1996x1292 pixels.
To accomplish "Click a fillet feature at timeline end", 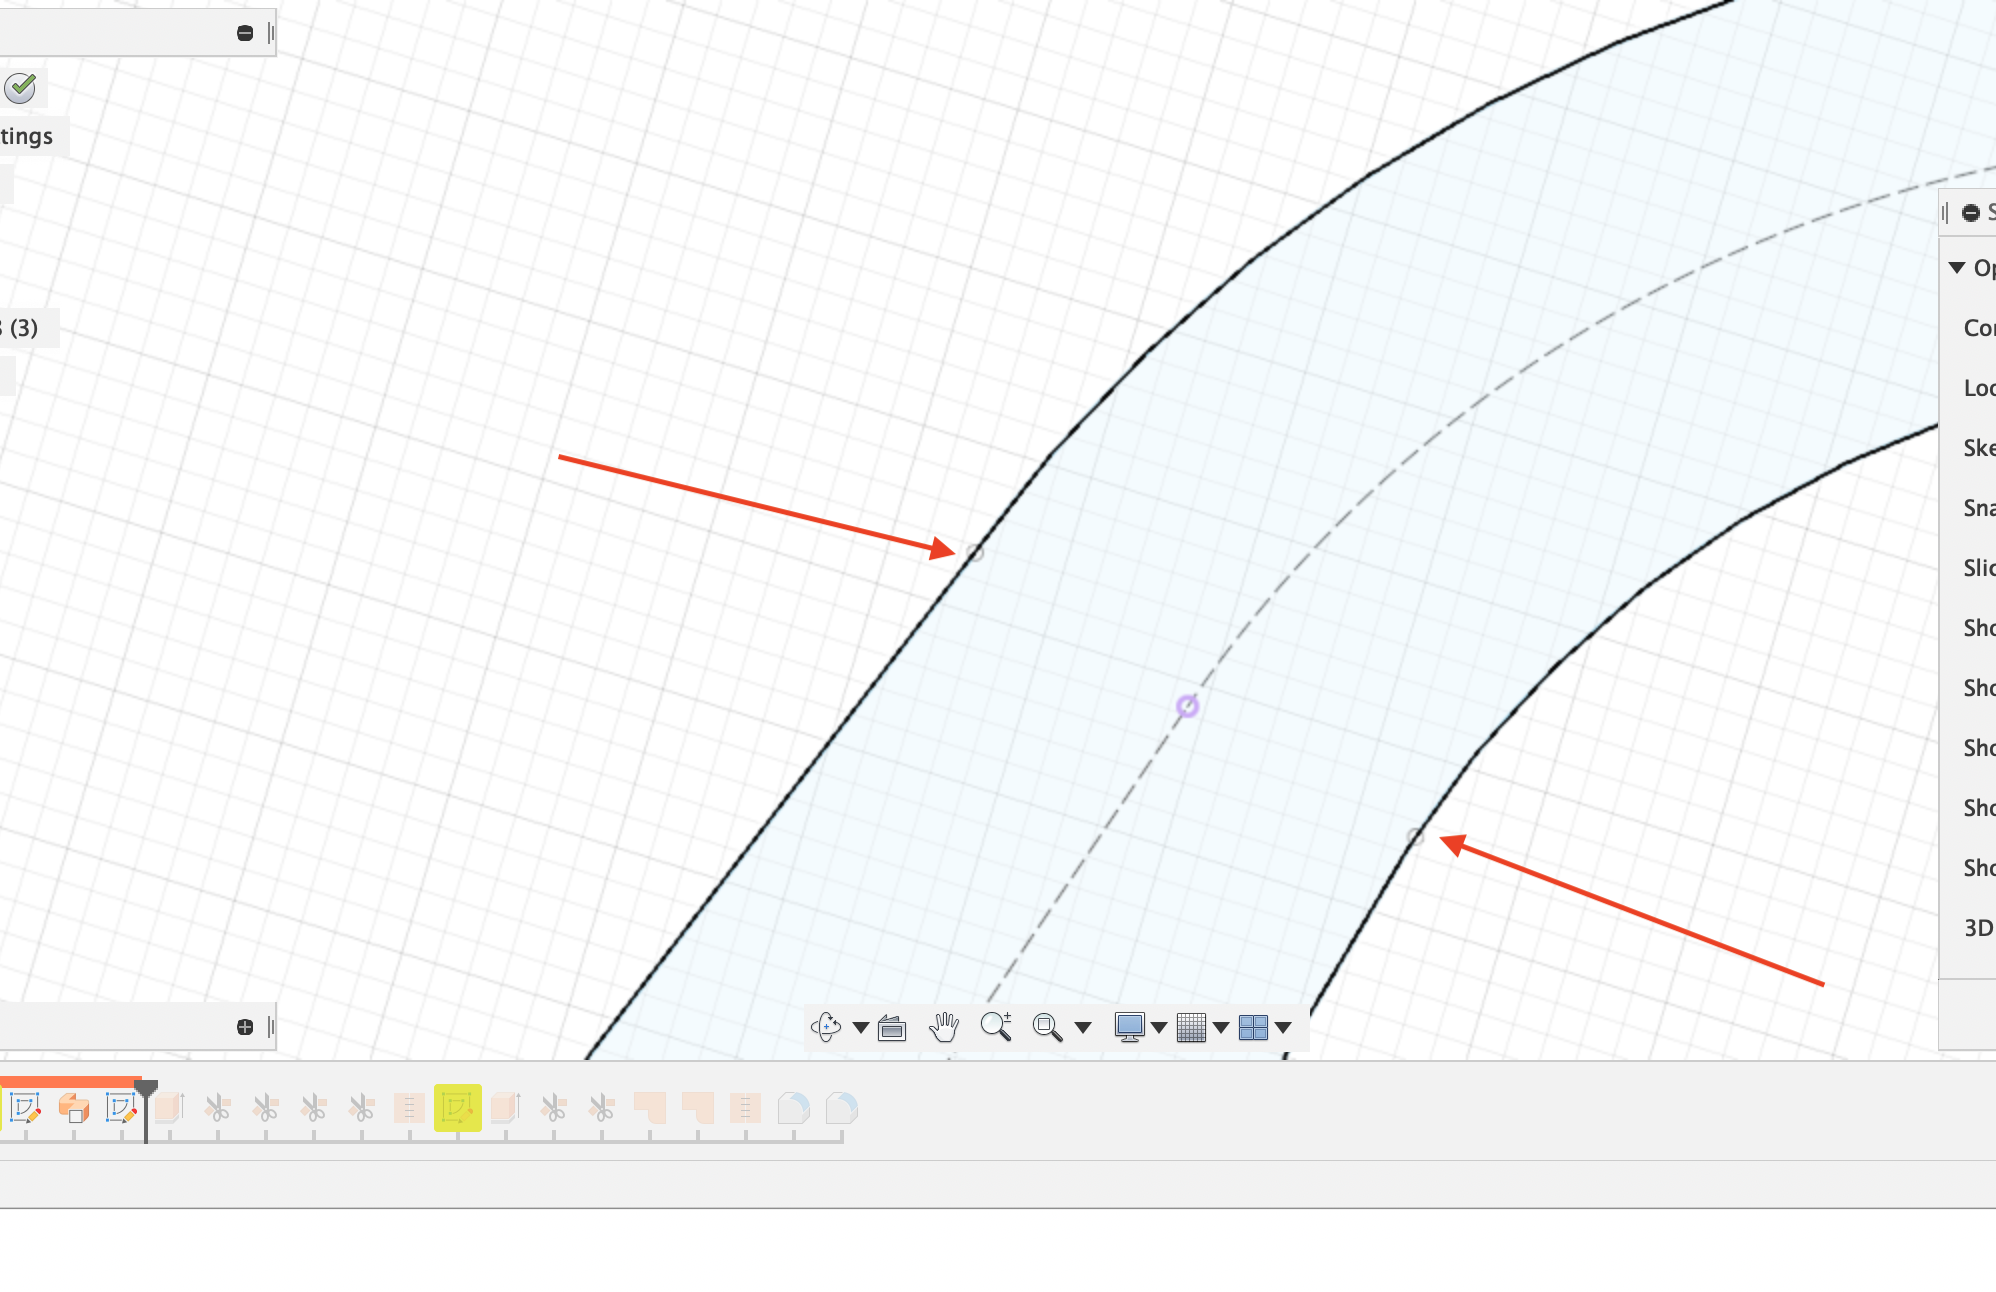I will (x=840, y=1107).
